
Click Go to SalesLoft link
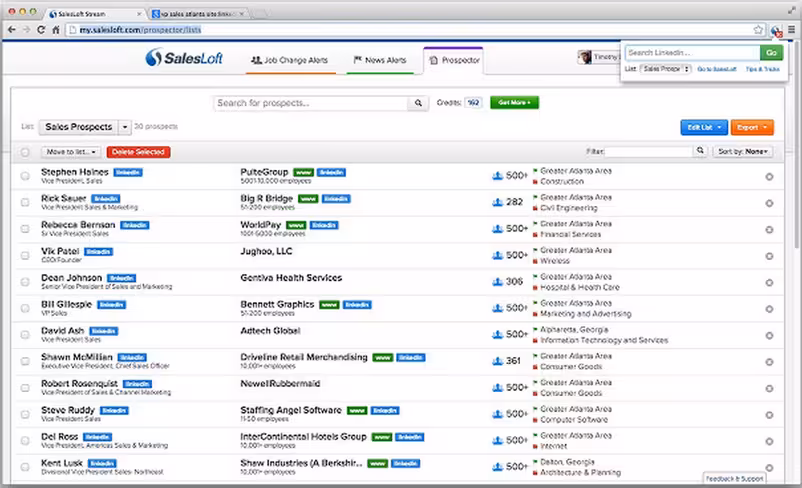click(717, 69)
